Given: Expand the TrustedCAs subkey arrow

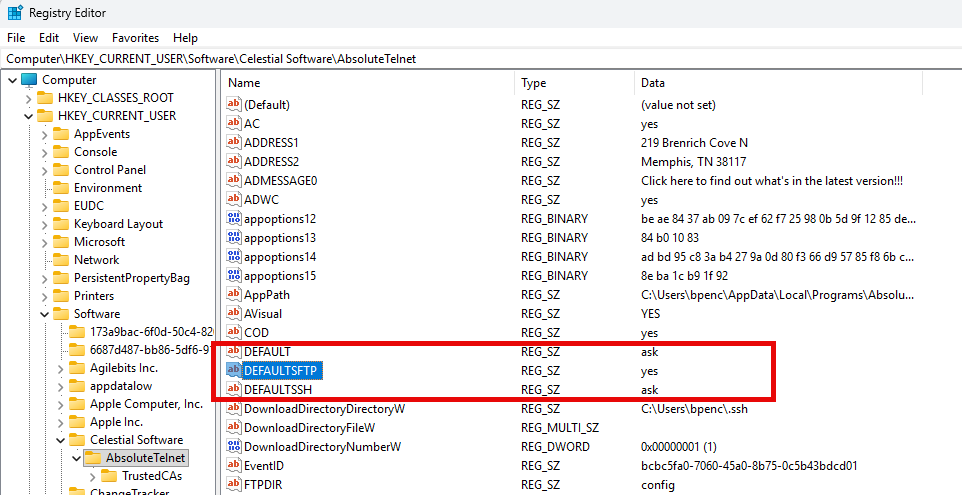Looking at the screenshot, I should click(x=92, y=476).
